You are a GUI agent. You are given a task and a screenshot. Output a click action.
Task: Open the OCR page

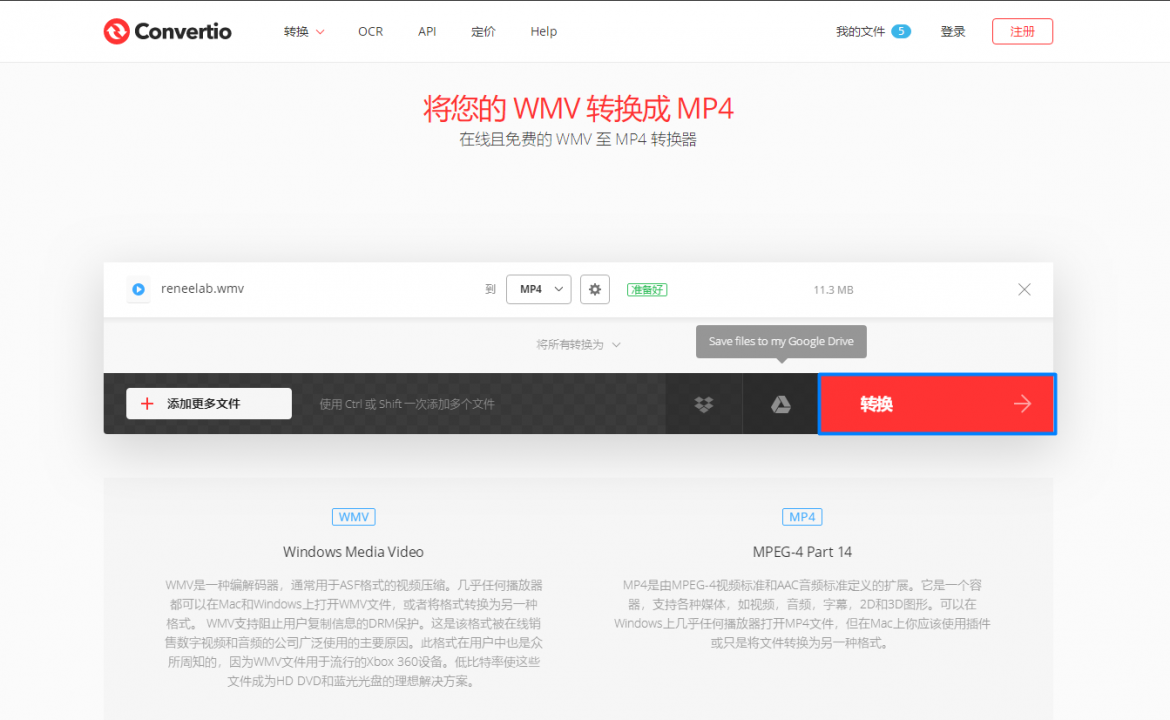(x=370, y=31)
